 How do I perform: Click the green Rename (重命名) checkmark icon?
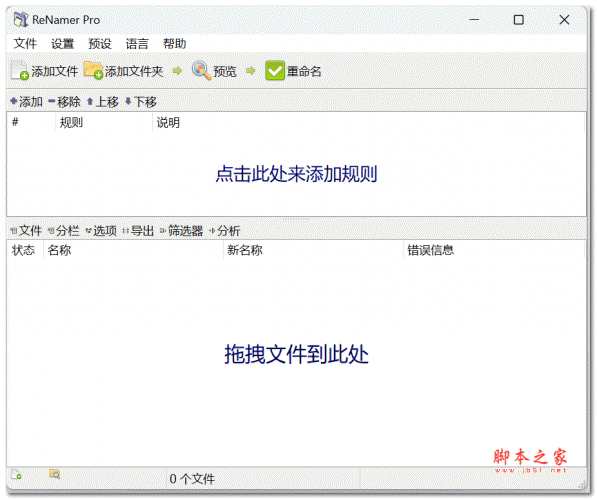(x=275, y=71)
